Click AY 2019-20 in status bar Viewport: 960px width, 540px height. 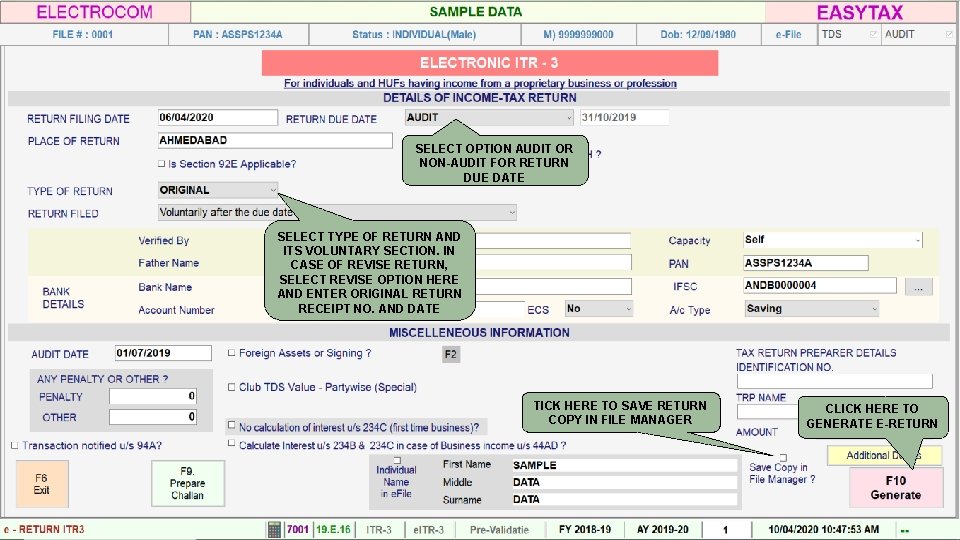coord(662,530)
